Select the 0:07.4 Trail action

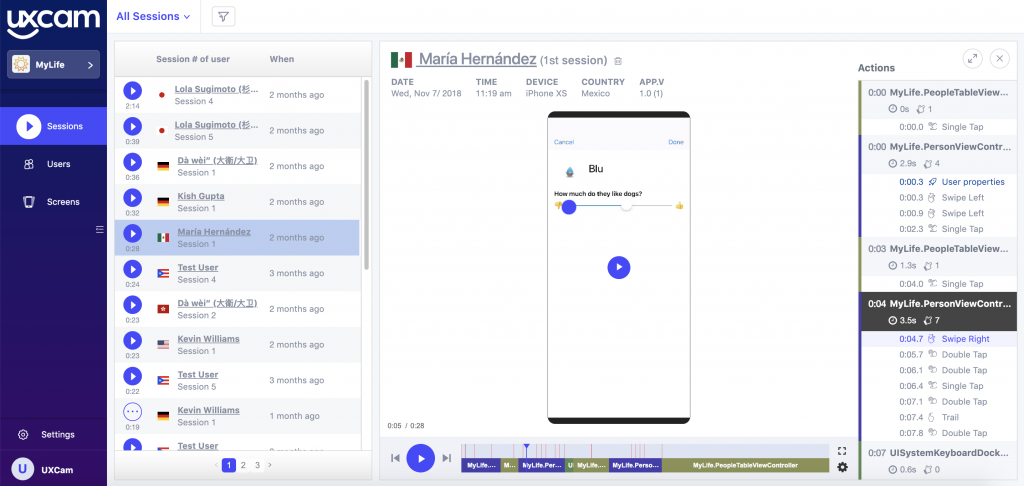(938, 417)
